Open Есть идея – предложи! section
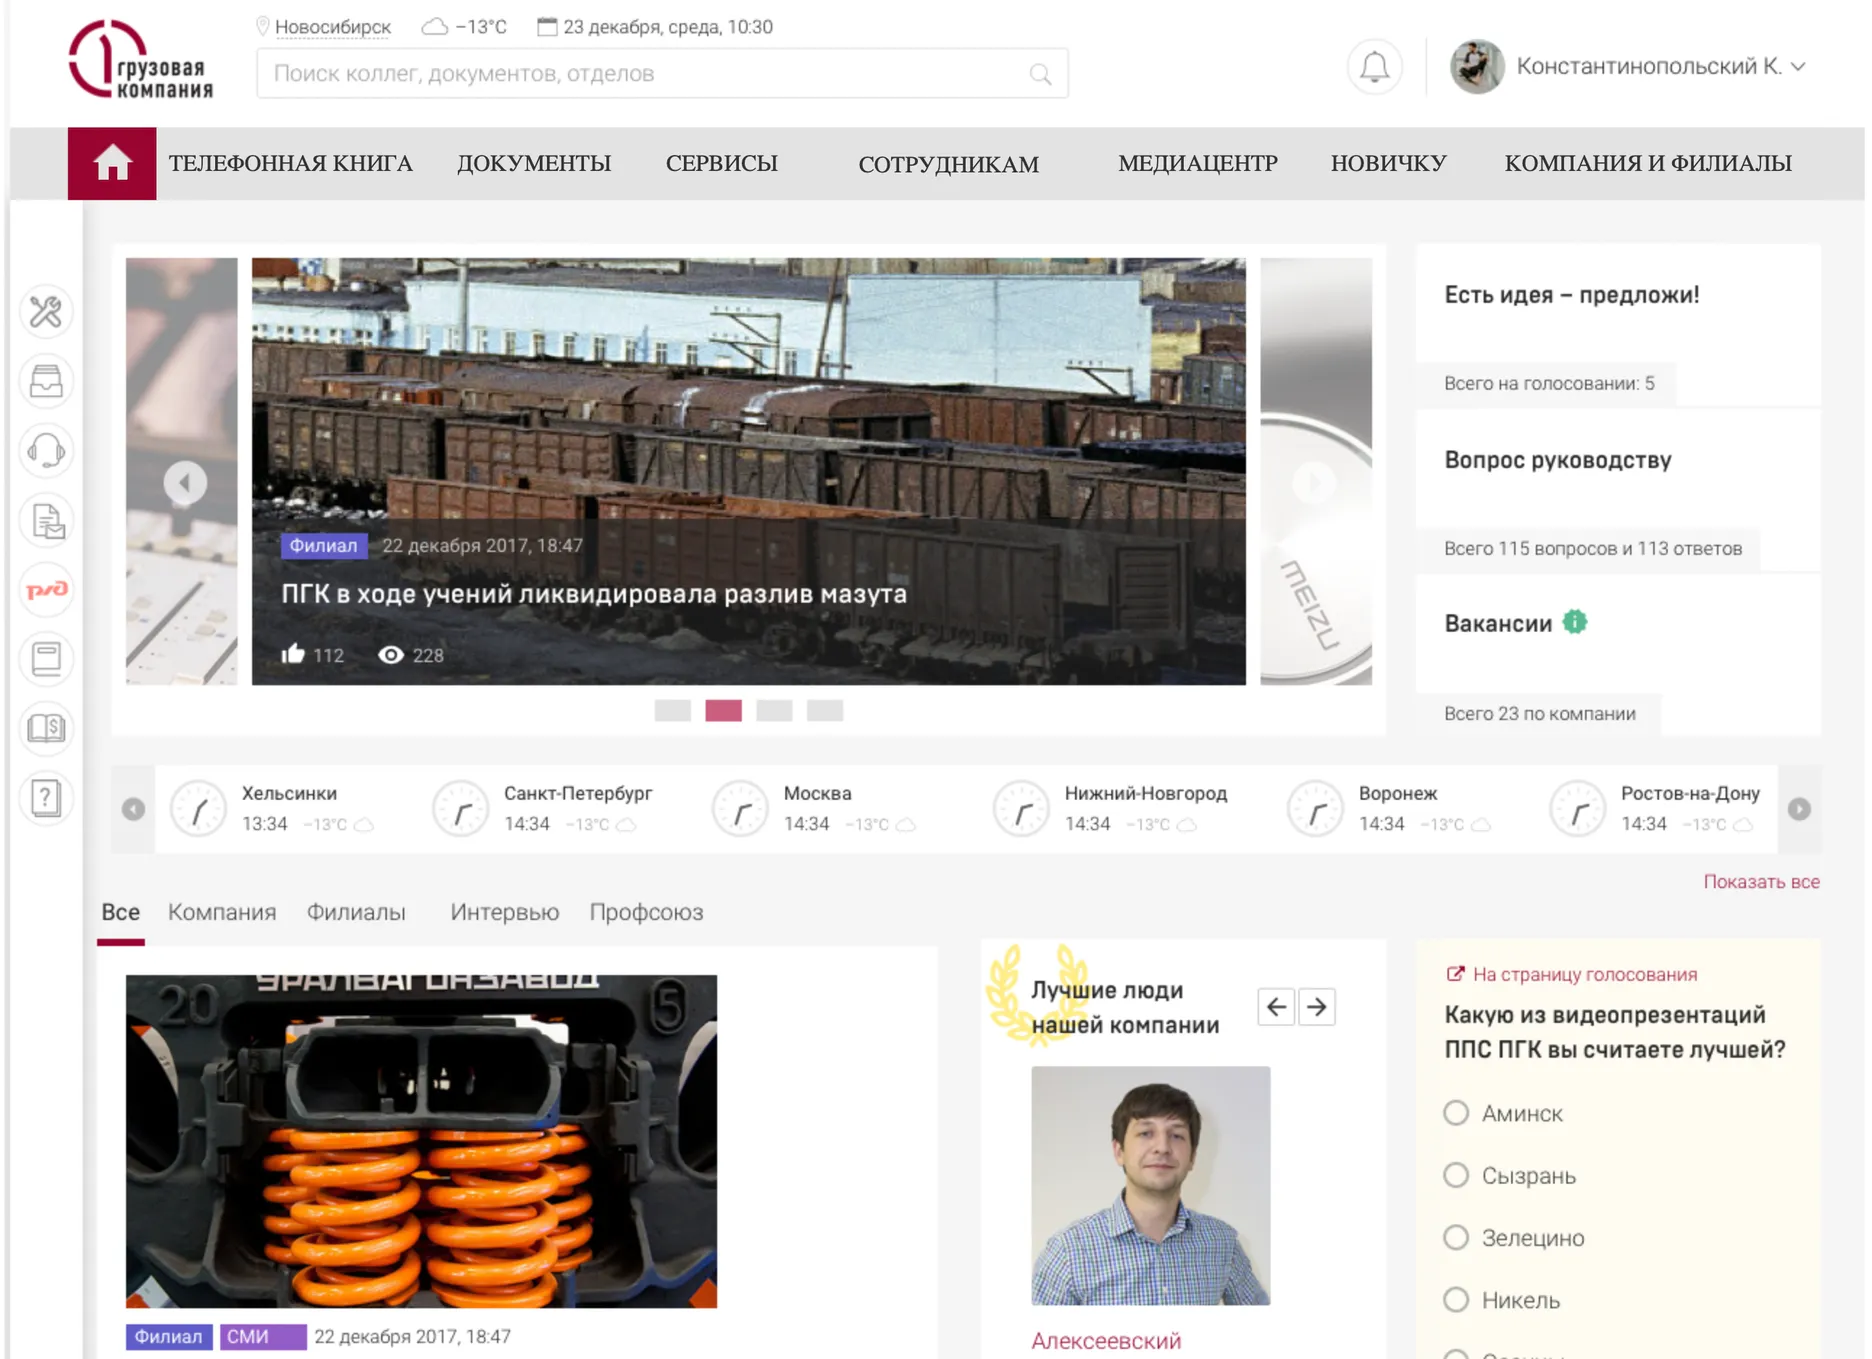This screenshot has height=1359, width=1872. [1571, 295]
